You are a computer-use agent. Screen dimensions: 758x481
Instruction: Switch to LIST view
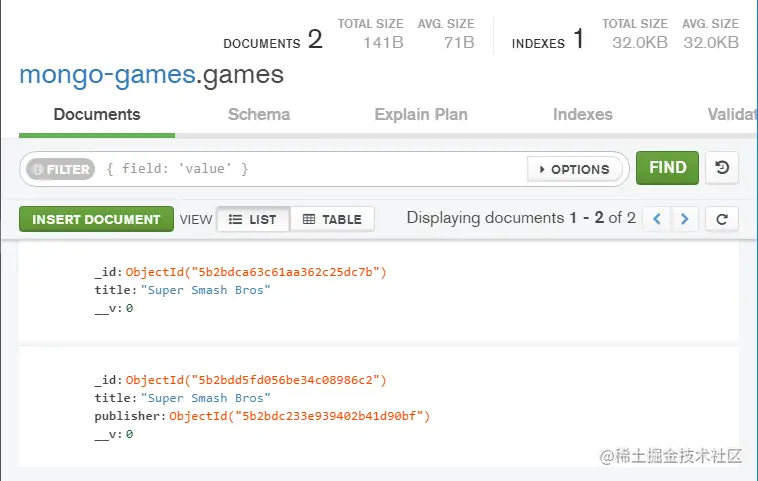253,219
